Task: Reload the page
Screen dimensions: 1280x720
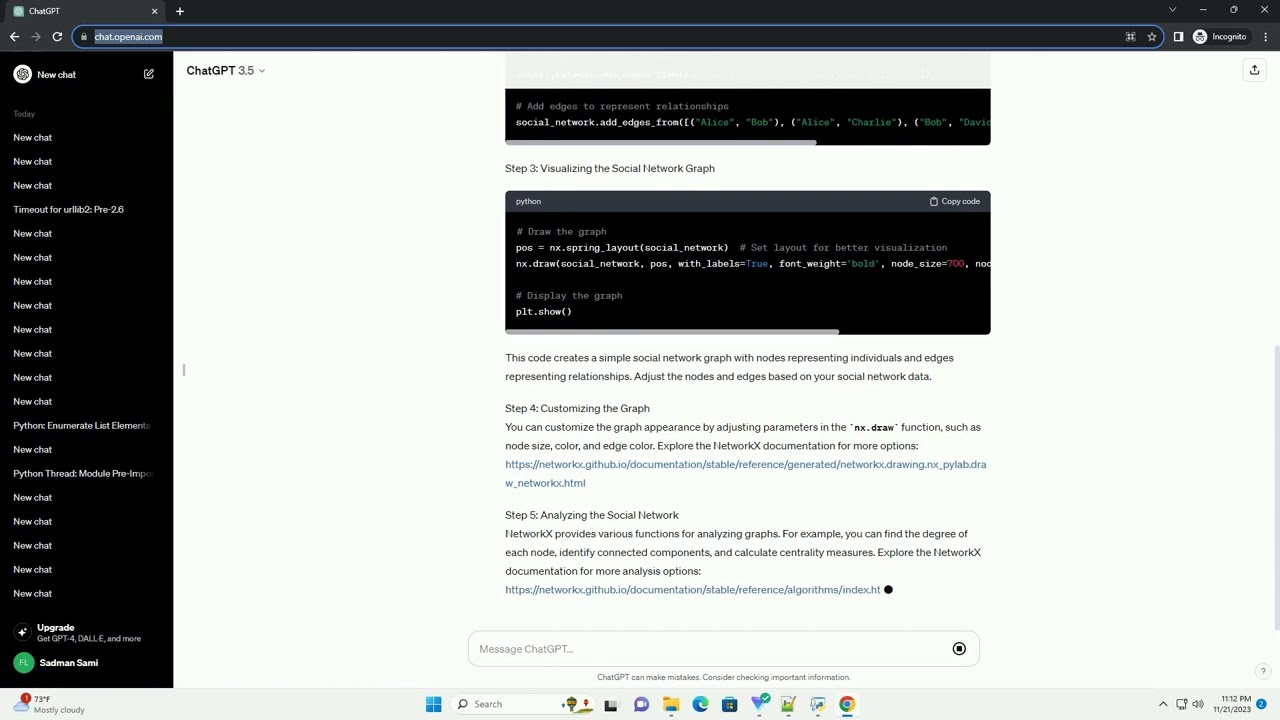Action: coord(57,37)
